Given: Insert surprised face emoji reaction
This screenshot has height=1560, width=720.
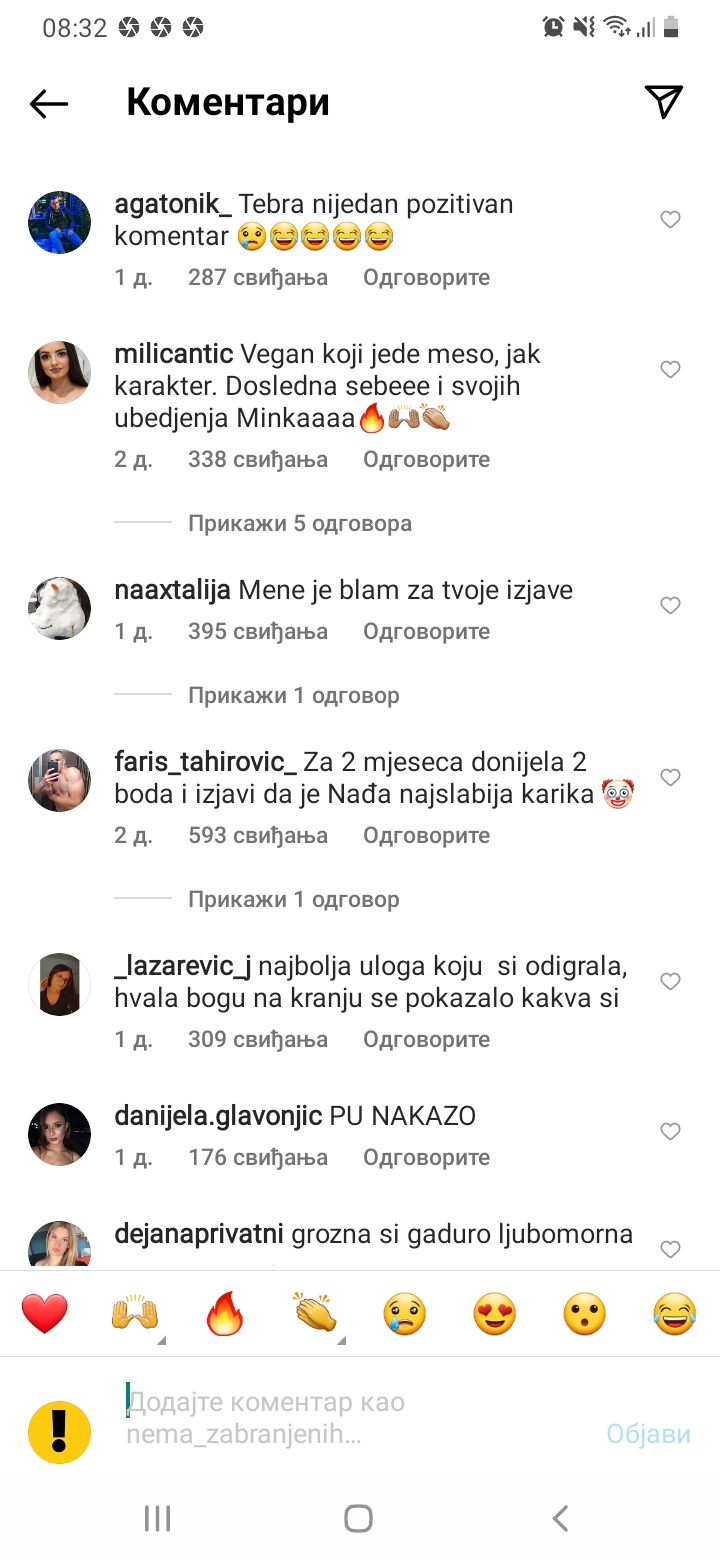Looking at the screenshot, I should pos(585,1314).
